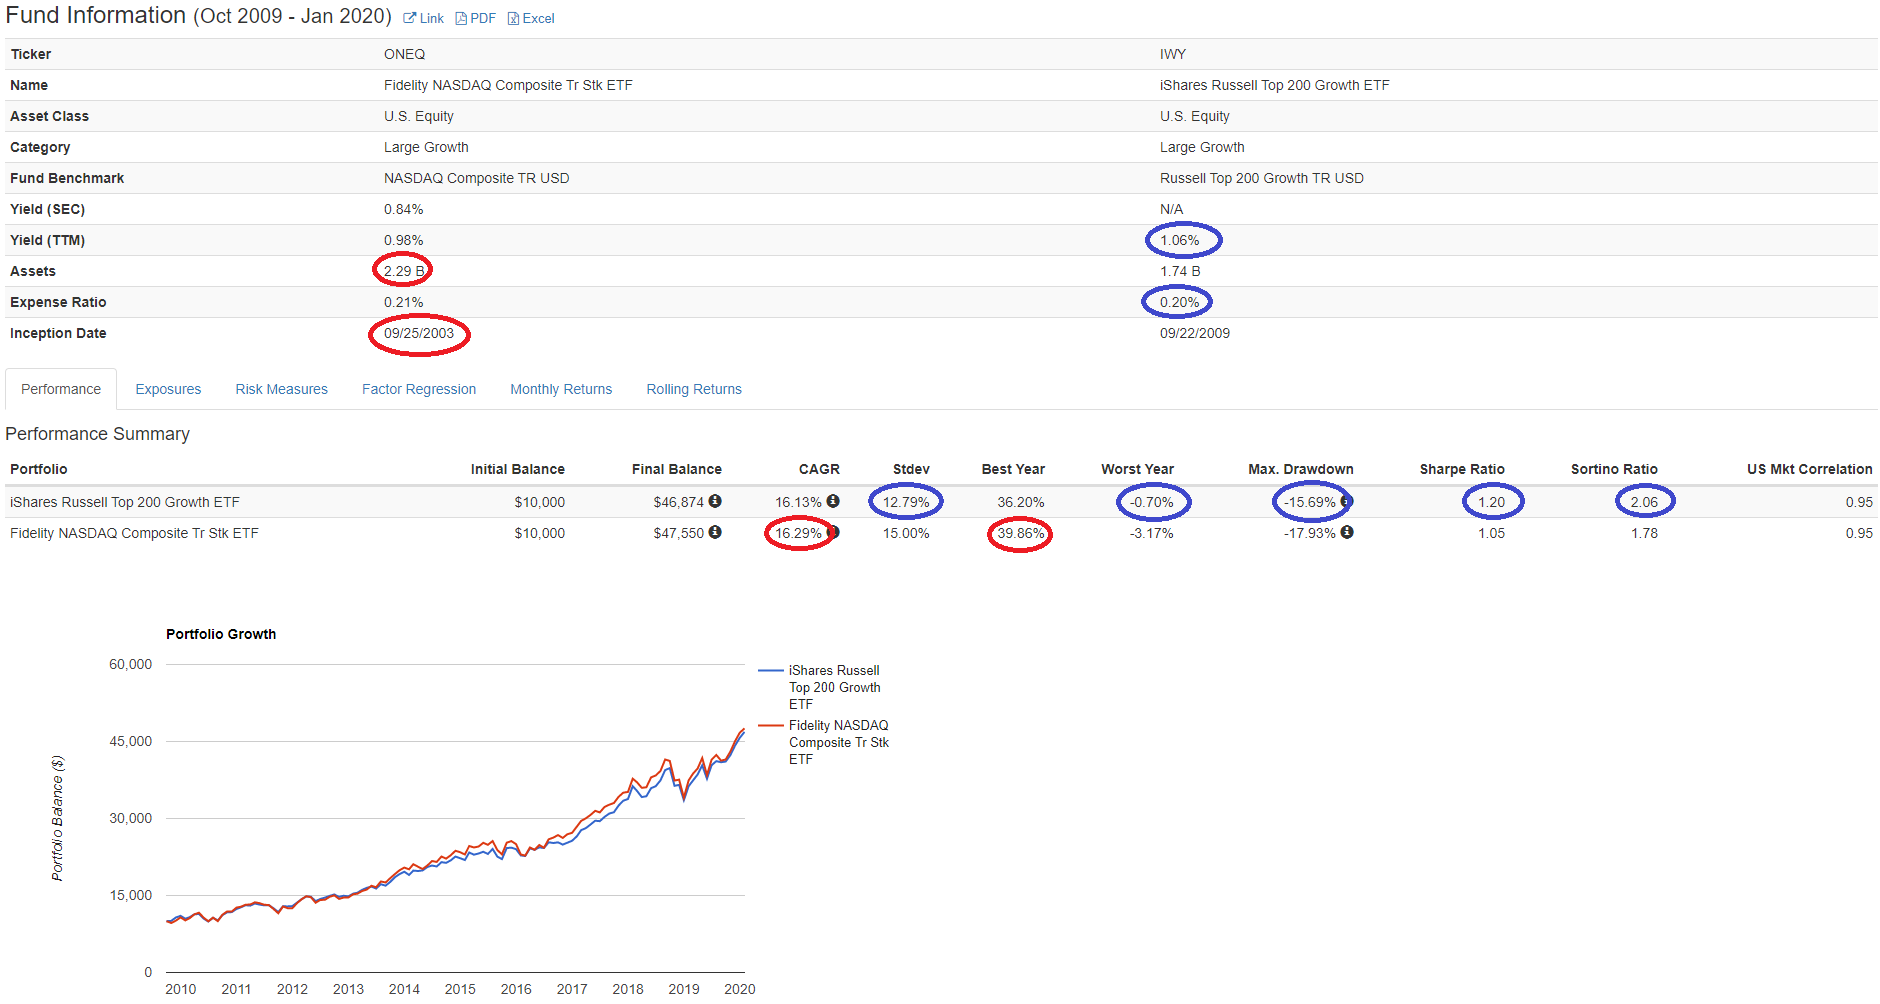
Task: Click Fidelity NASDAQ Composite Tr Stk ETF name in fund table
Action: [x=508, y=85]
